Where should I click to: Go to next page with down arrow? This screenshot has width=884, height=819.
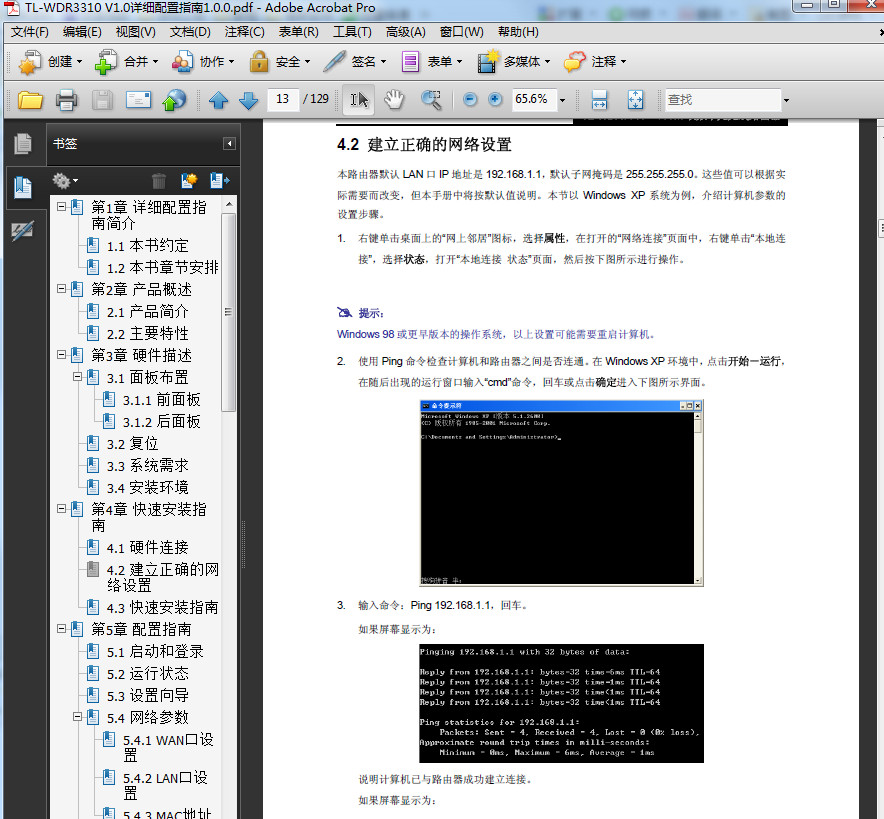(249, 101)
